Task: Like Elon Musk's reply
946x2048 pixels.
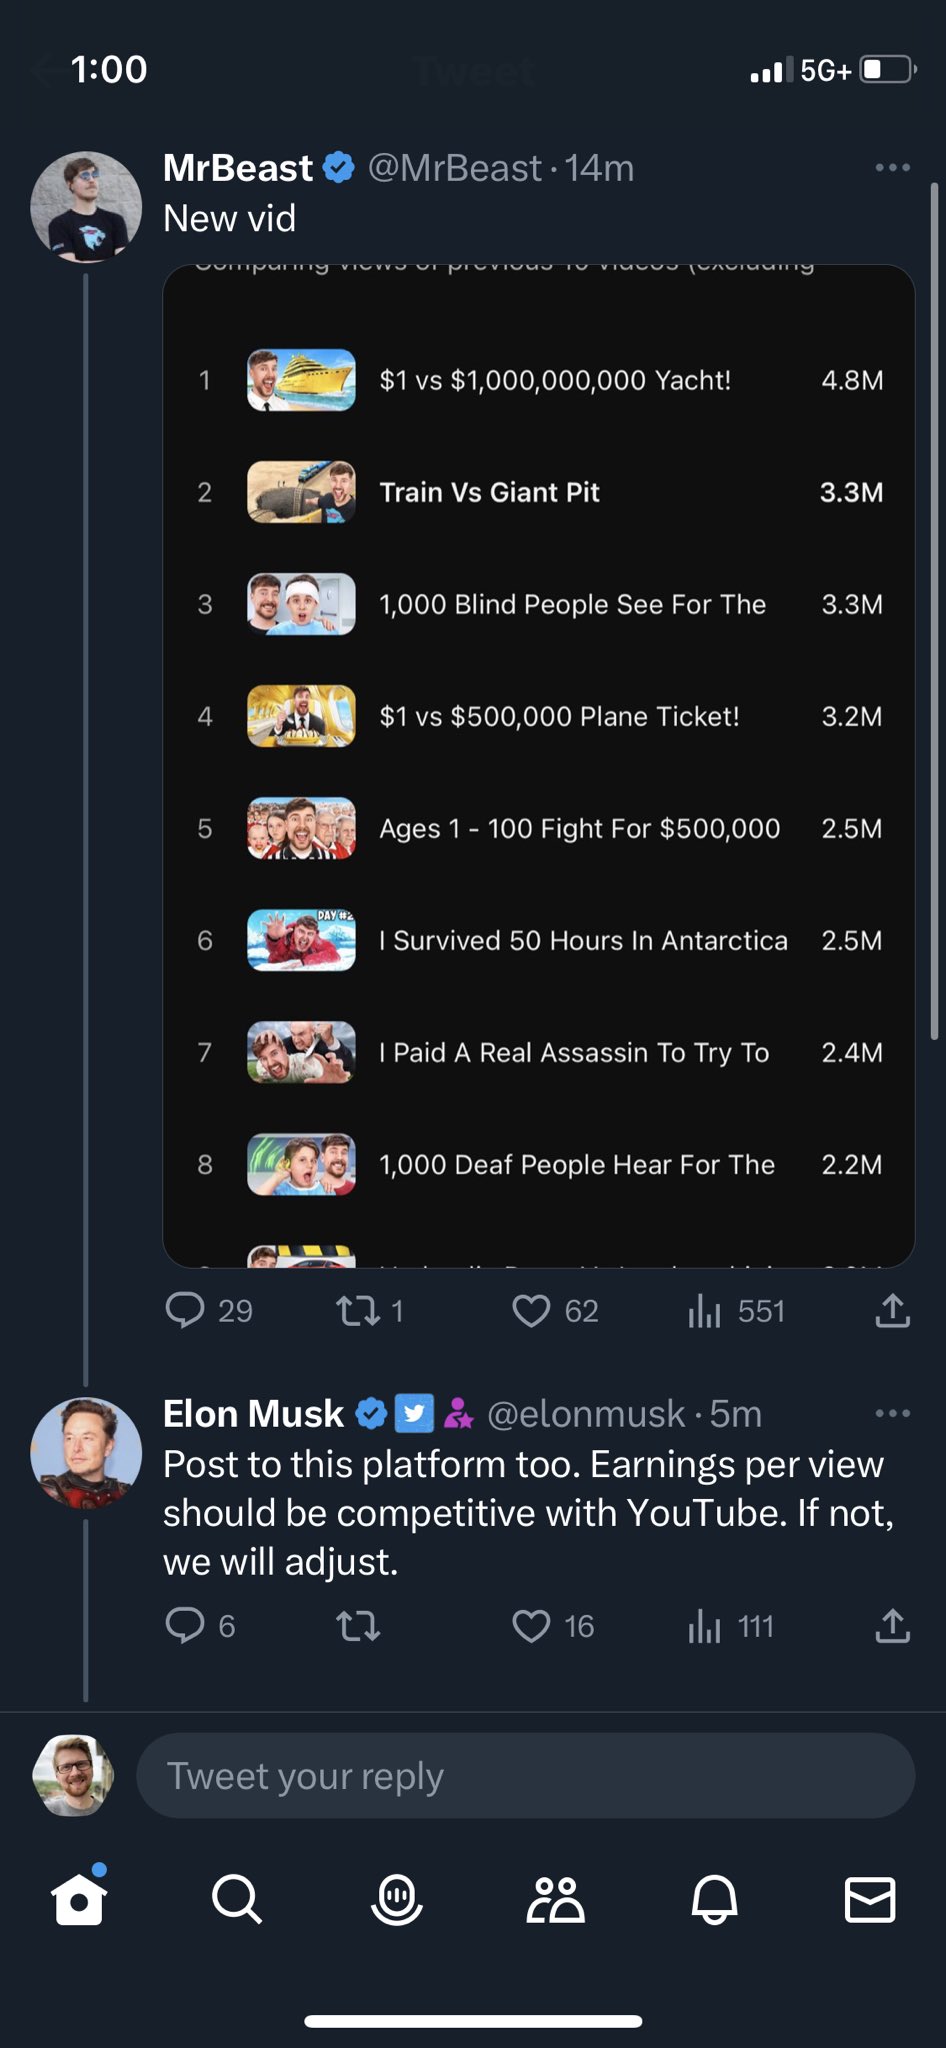Action: pyautogui.click(x=531, y=1627)
